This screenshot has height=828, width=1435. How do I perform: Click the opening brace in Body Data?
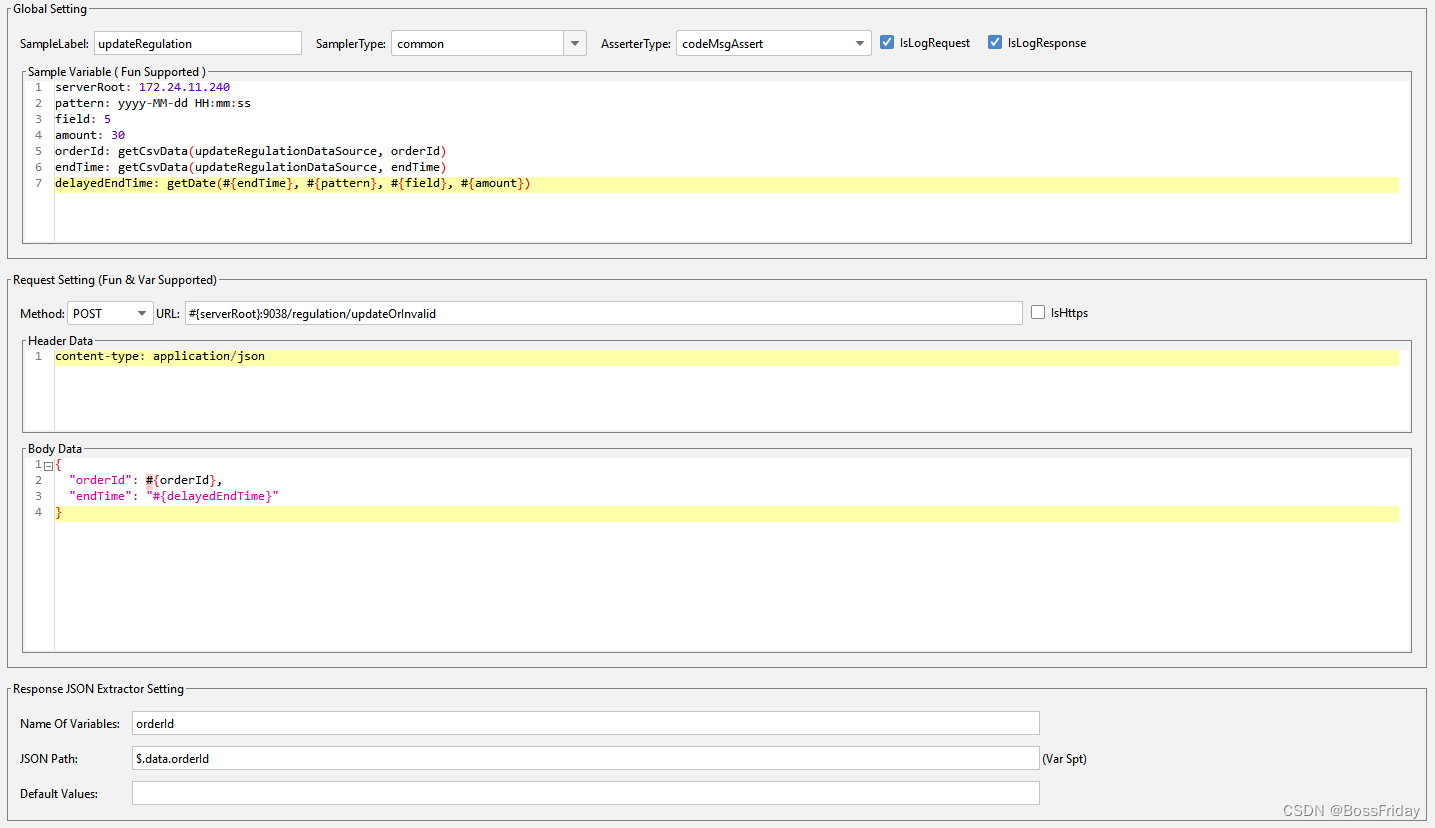click(x=58, y=465)
